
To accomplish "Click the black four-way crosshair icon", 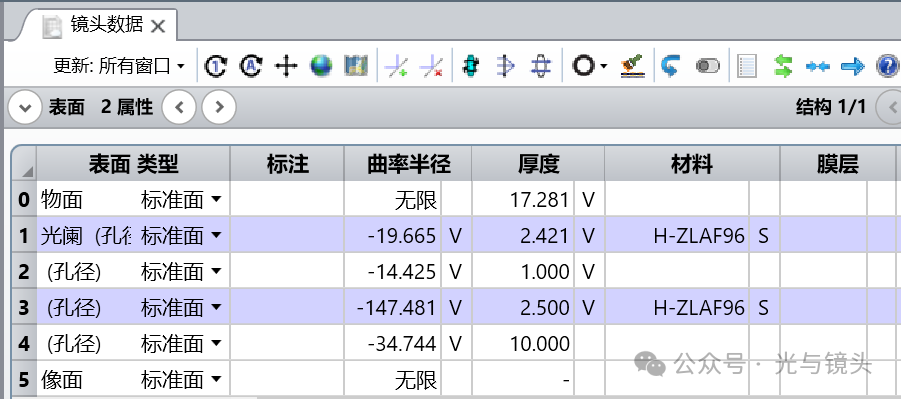I will tap(286, 66).
